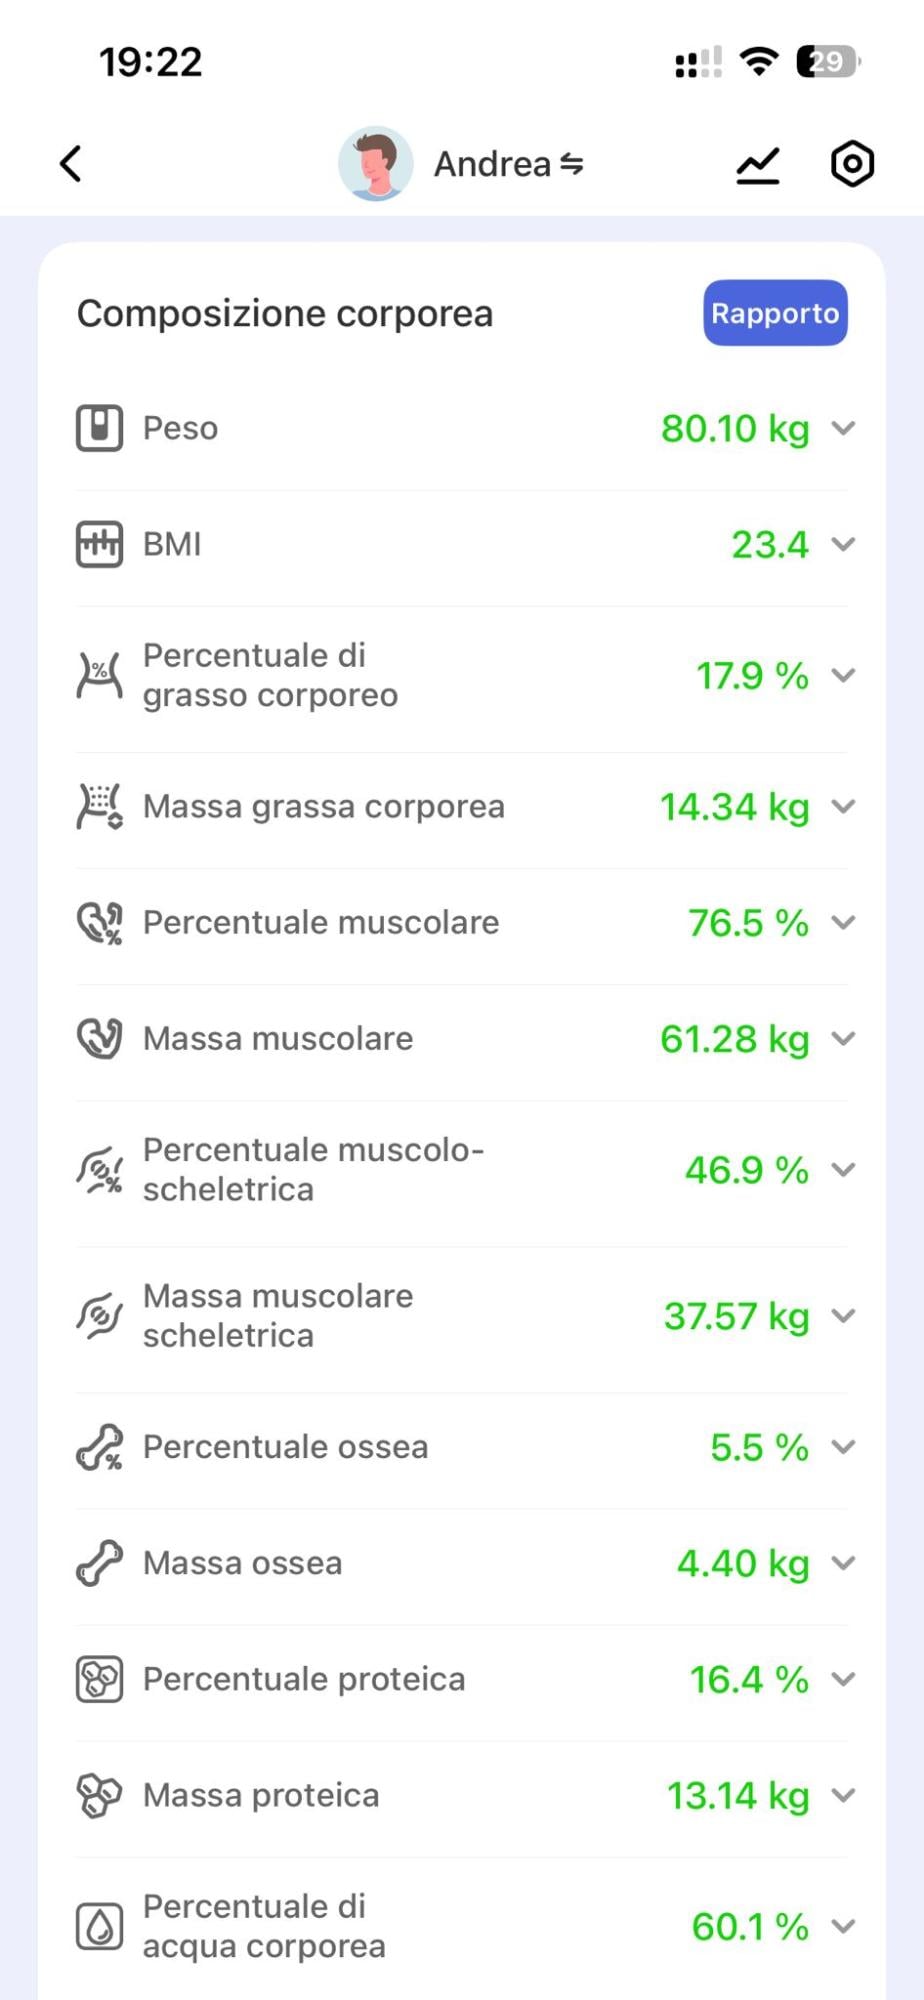Tap the 37.57 kg skeletal muscle value
The image size is (924, 2000).
(x=737, y=1317)
